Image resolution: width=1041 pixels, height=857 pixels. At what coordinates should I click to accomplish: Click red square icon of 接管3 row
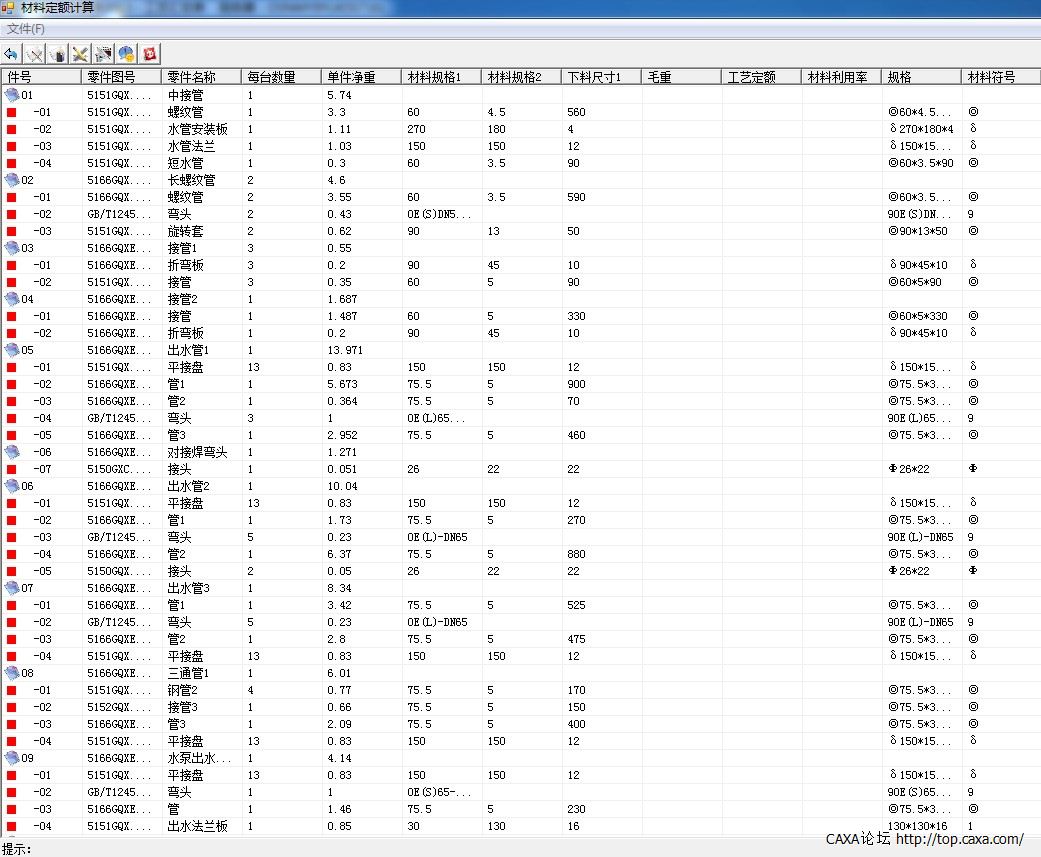(11, 708)
